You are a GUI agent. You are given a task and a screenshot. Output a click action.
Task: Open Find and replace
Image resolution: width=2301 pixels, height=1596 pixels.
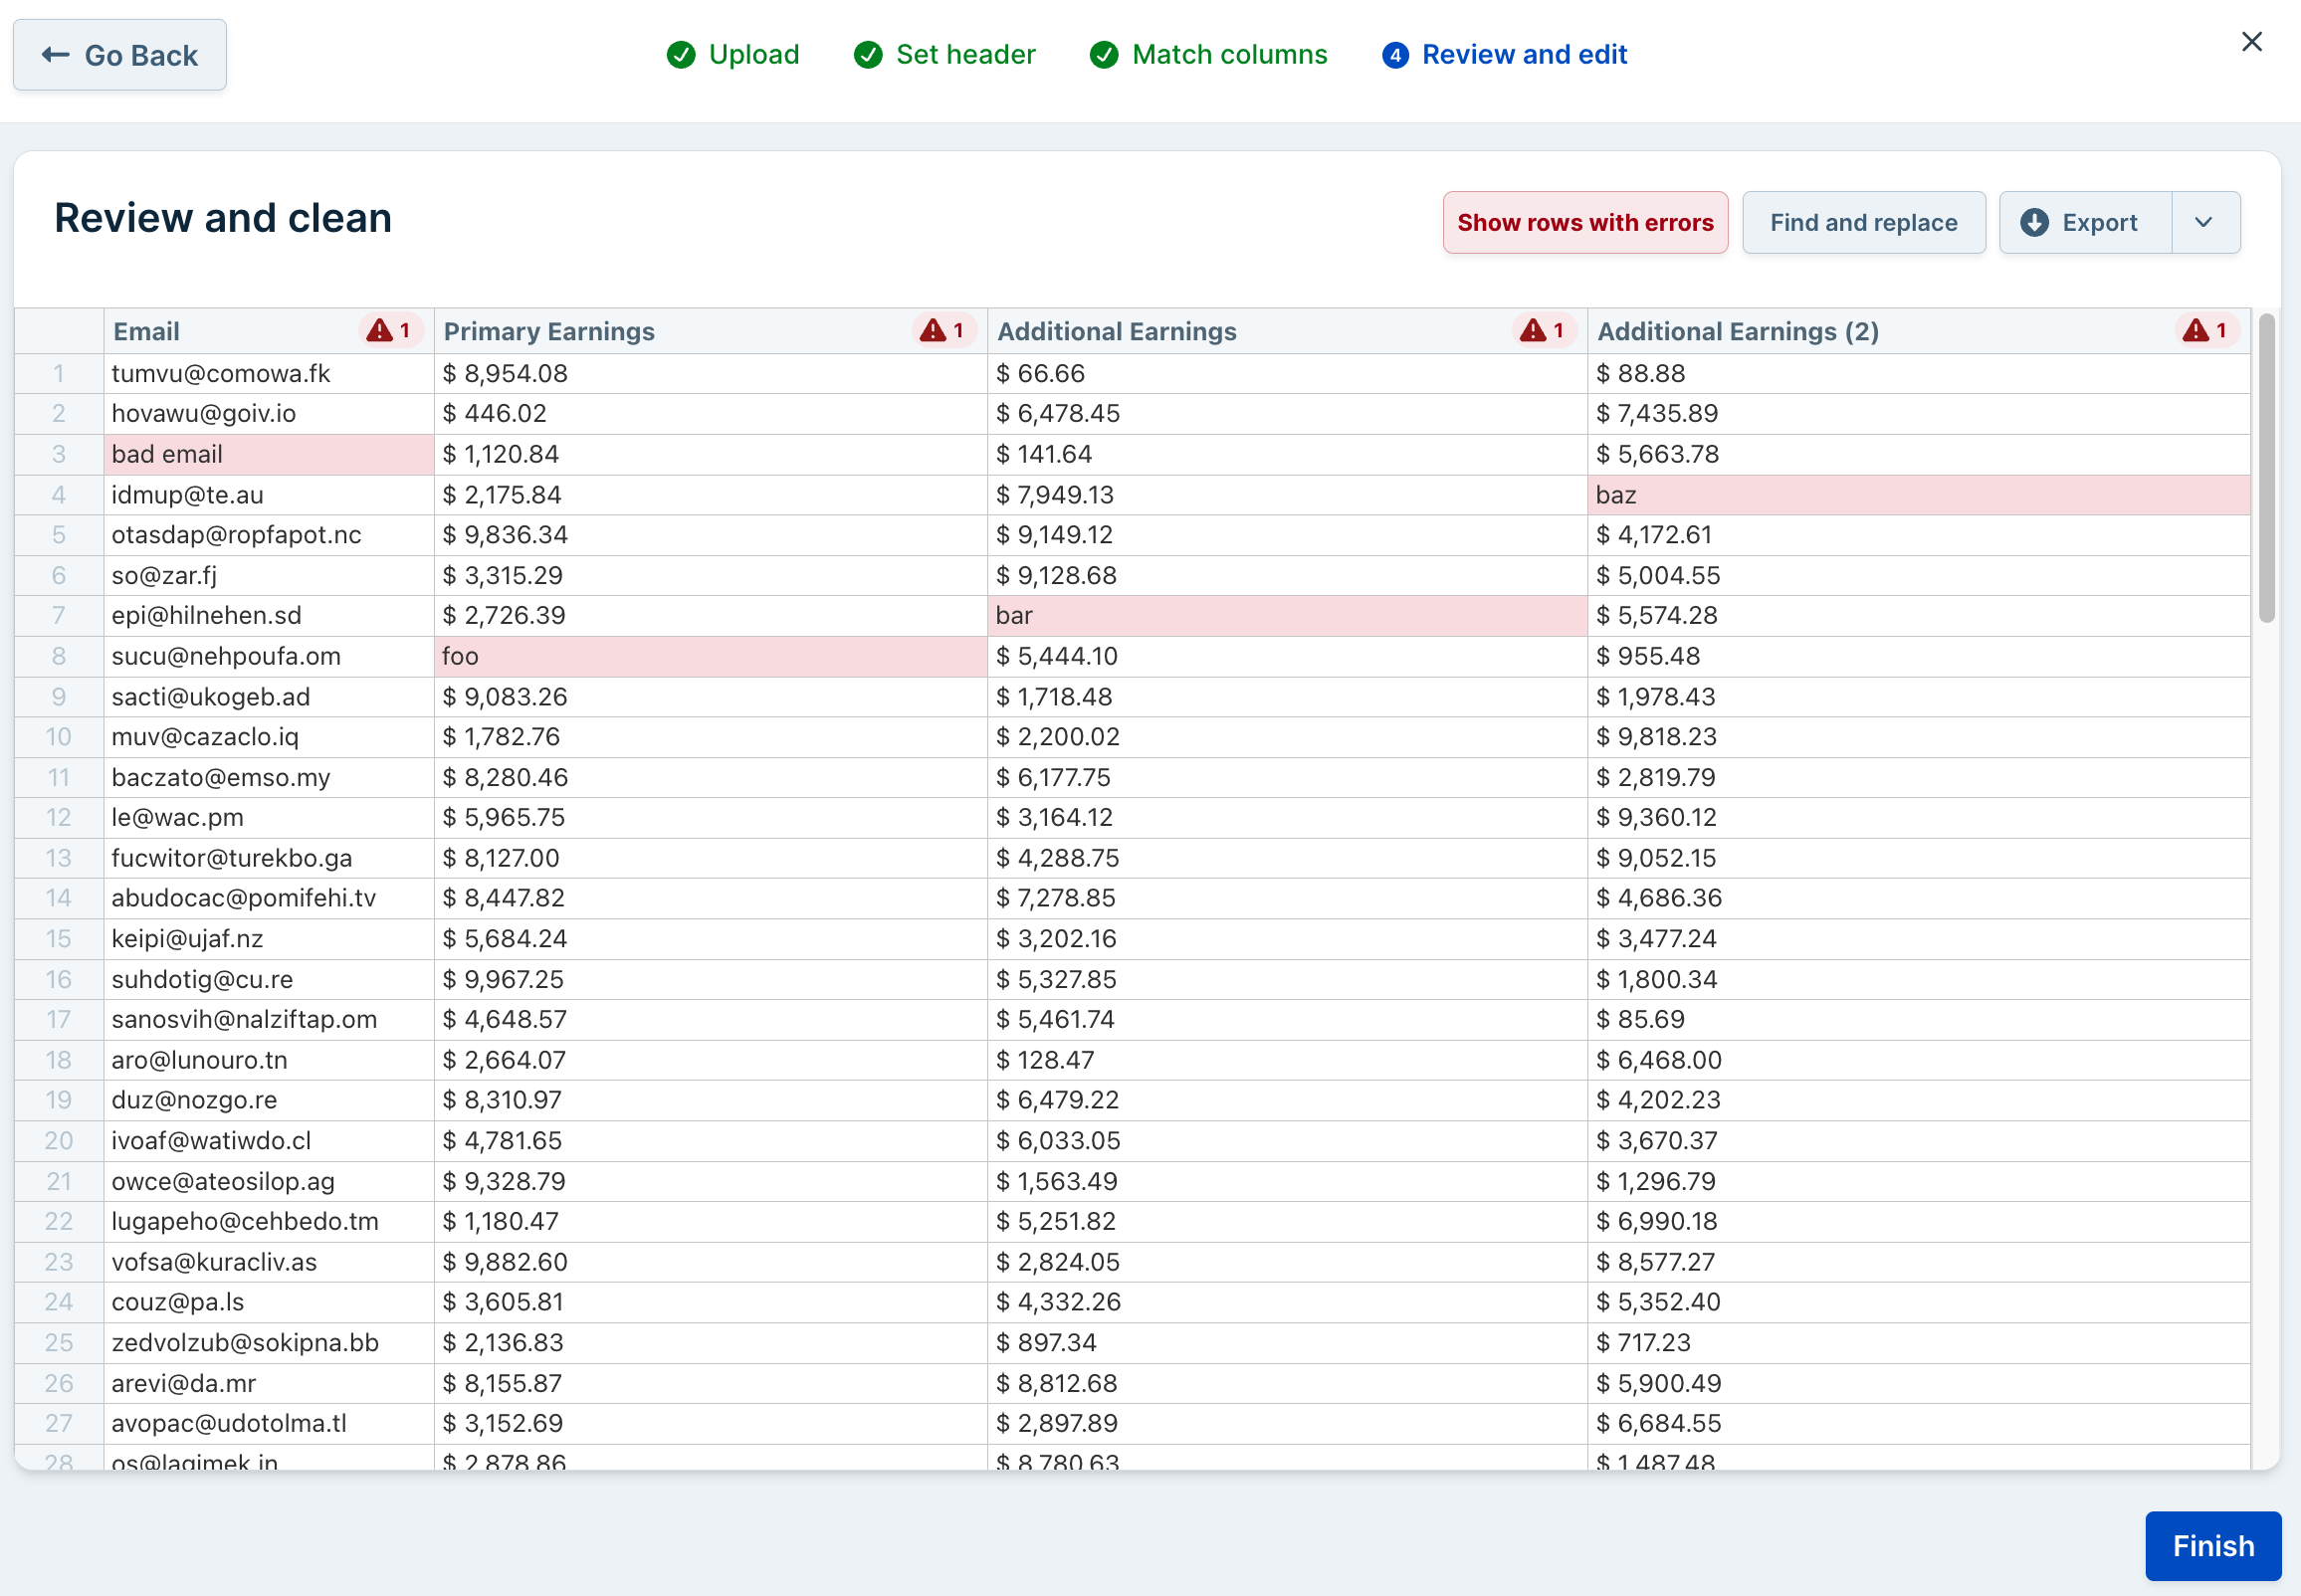1863,223
